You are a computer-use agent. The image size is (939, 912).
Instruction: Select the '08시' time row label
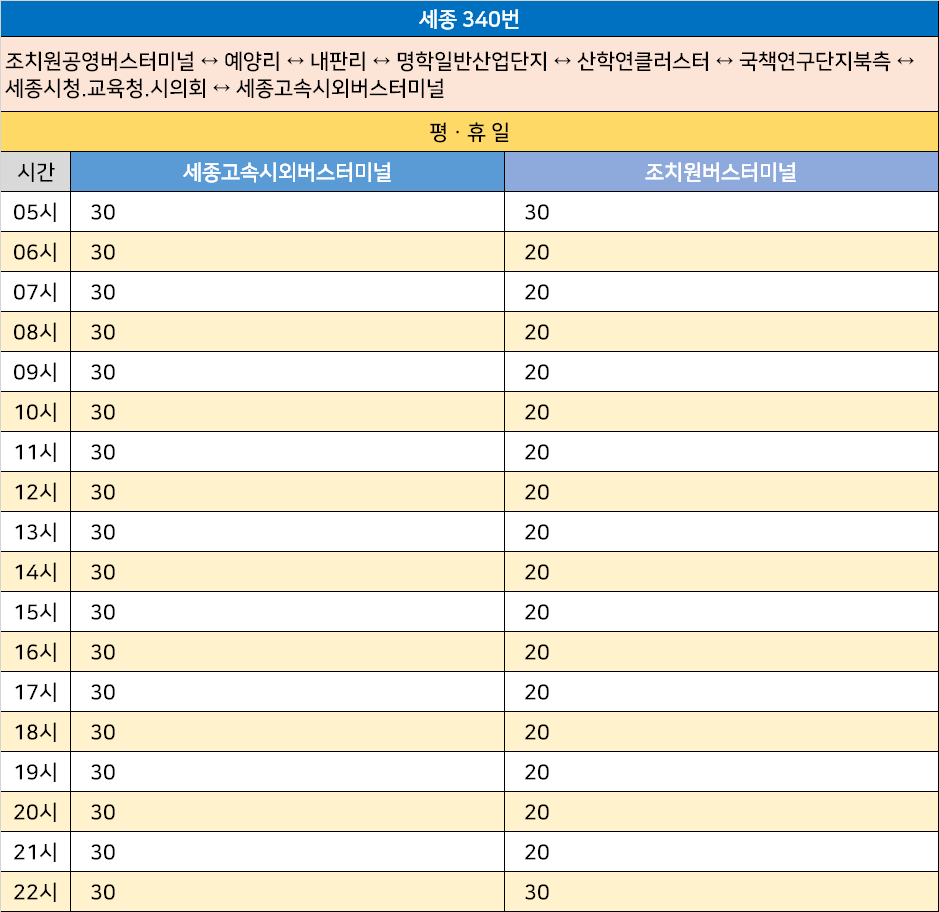coord(35,332)
